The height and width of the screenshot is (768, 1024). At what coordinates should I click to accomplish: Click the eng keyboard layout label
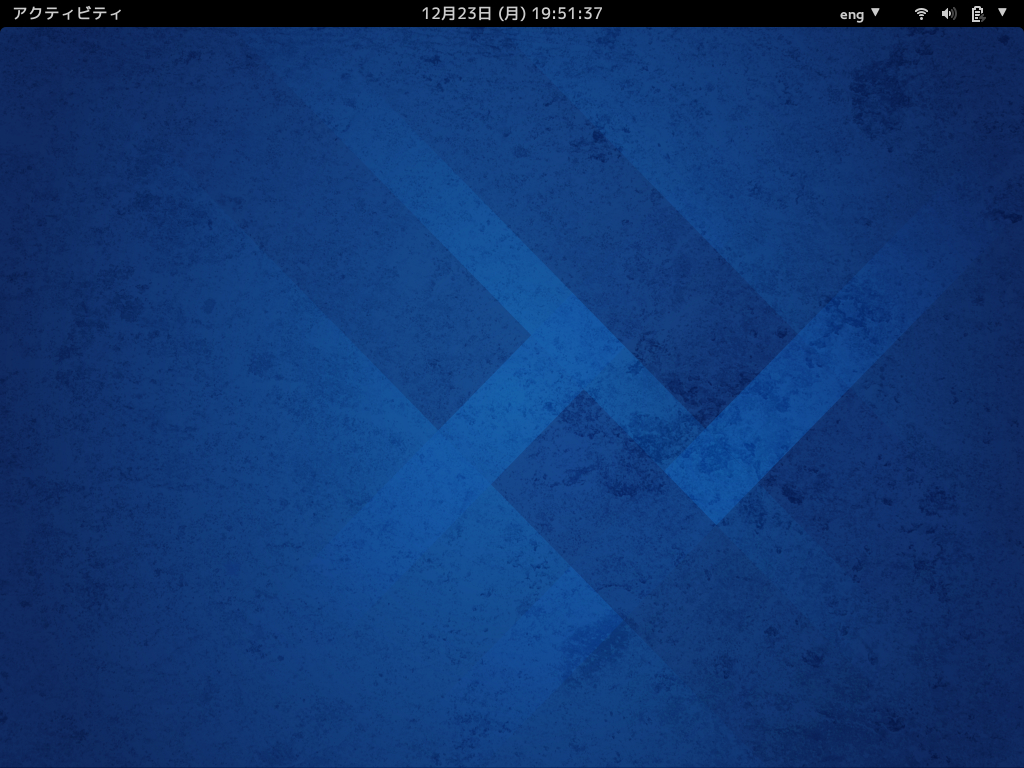tap(852, 14)
